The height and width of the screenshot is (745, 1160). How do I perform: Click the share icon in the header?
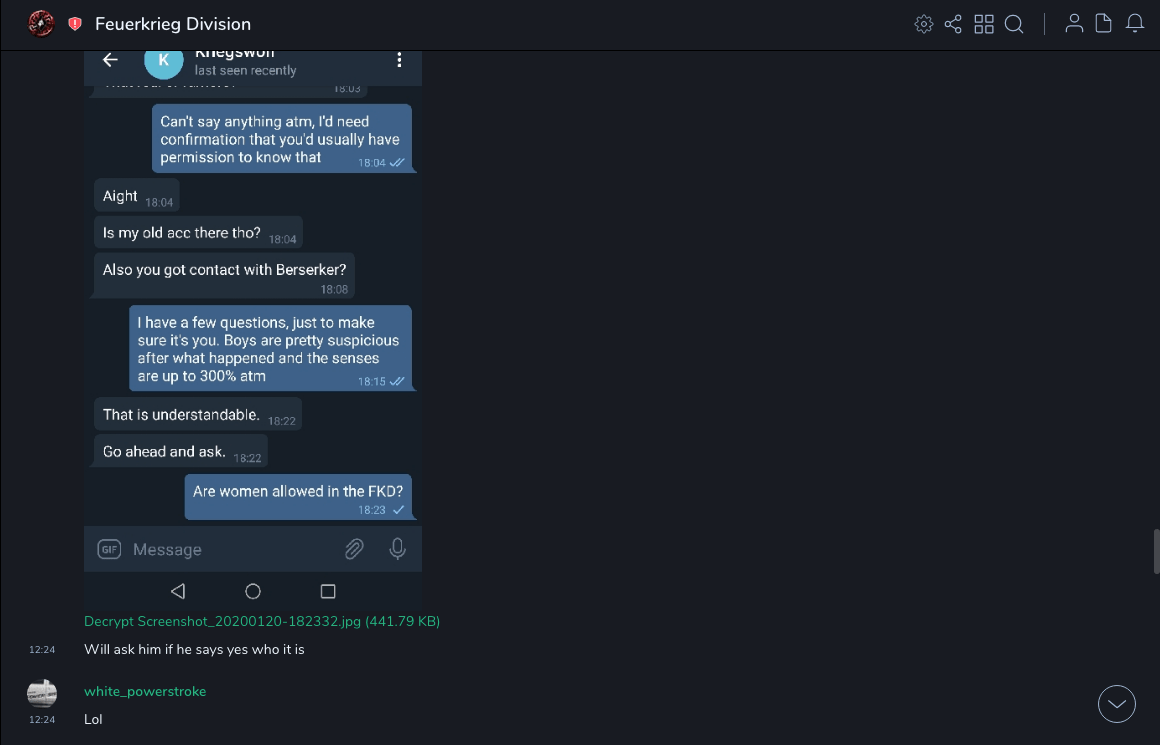click(x=953, y=24)
